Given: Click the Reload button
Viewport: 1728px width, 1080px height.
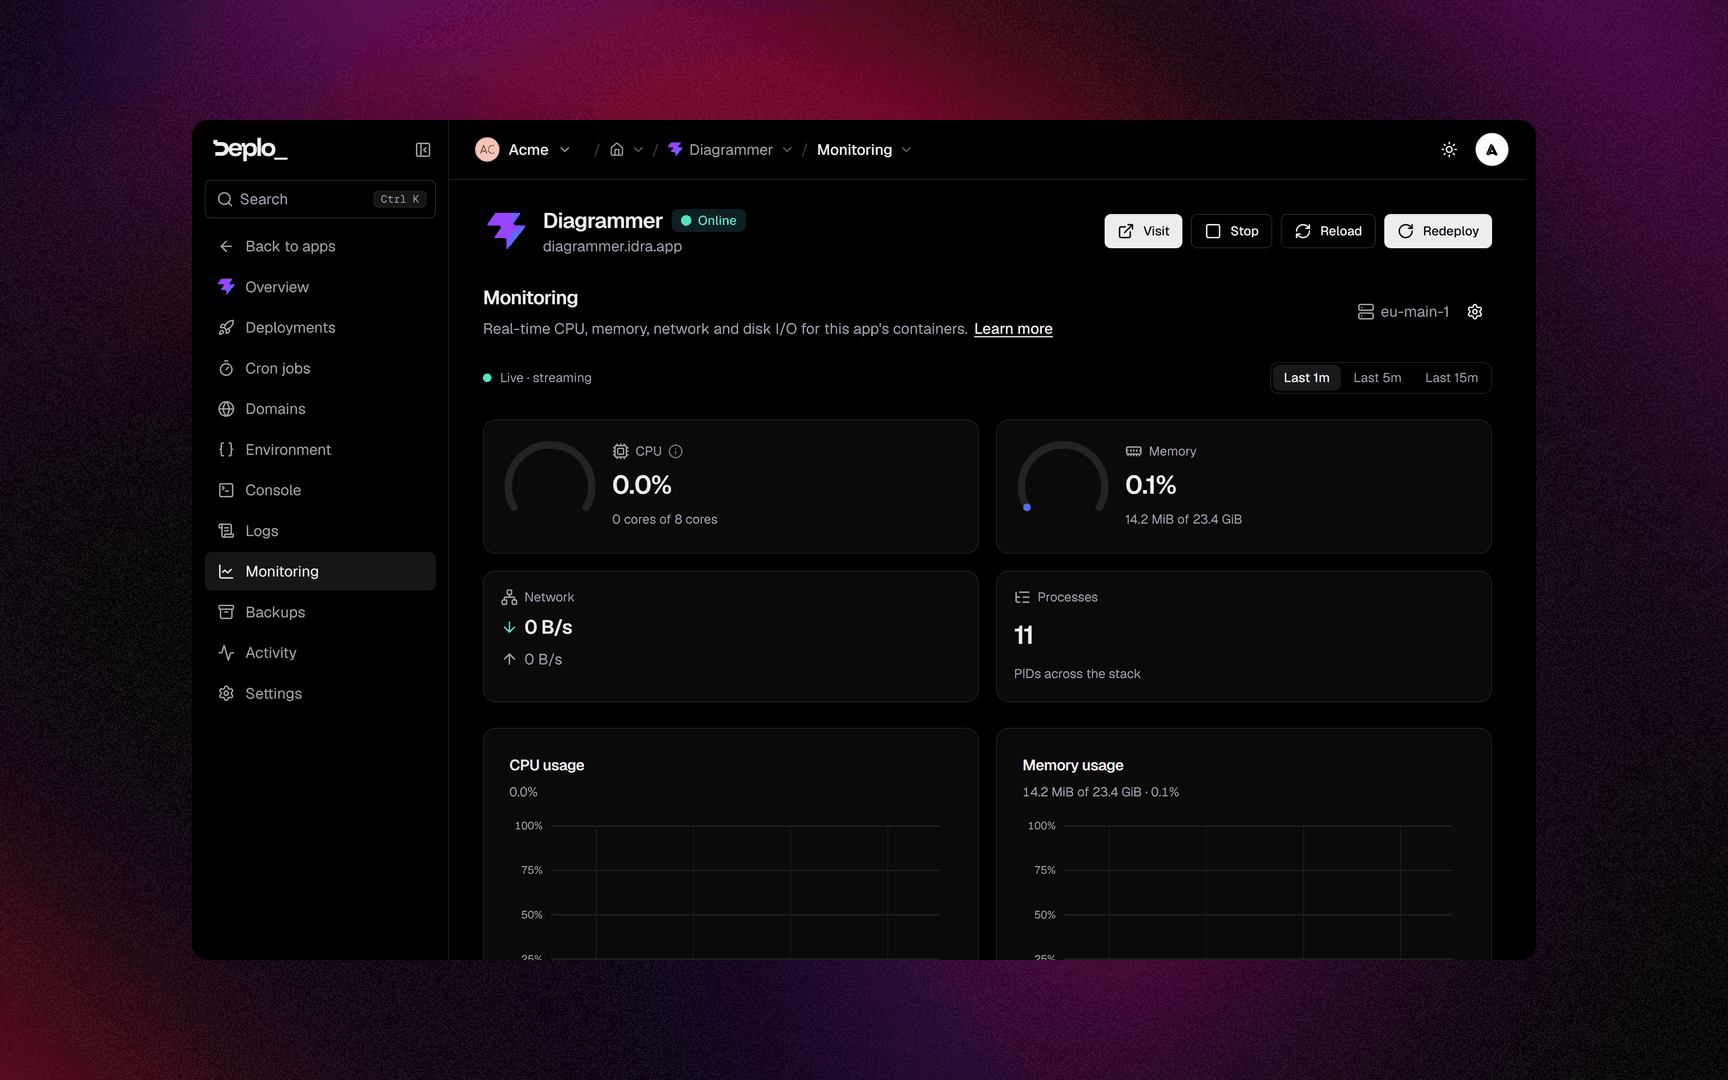Looking at the screenshot, I should tap(1328, 231).
